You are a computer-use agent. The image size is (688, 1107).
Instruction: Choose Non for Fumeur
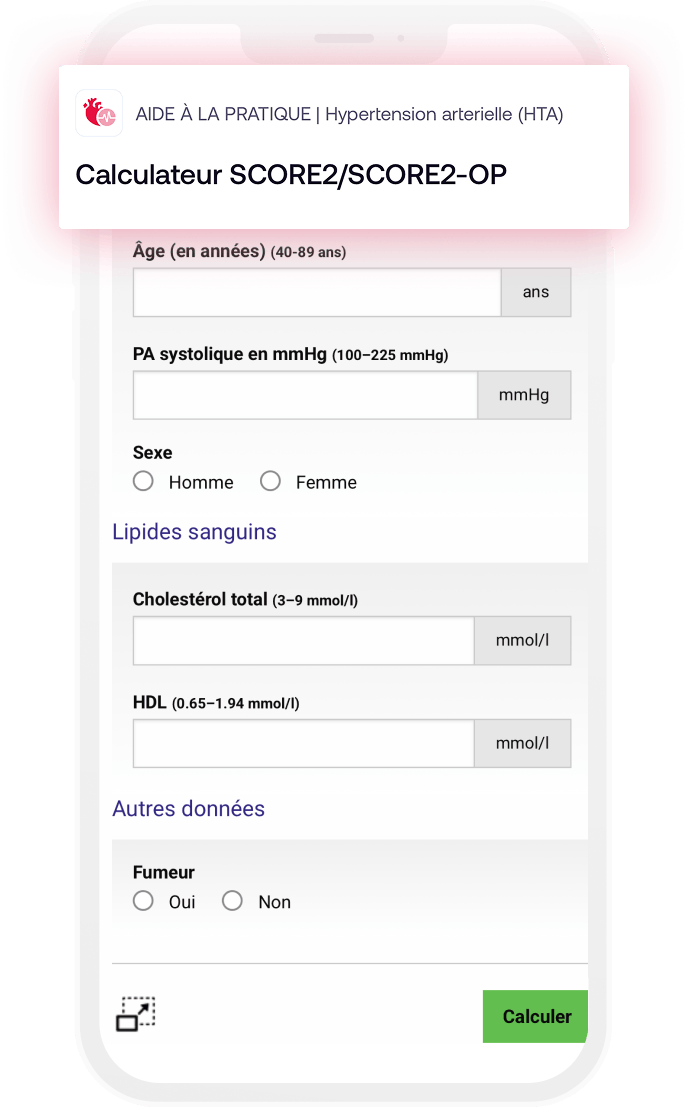tap(232, 901)
